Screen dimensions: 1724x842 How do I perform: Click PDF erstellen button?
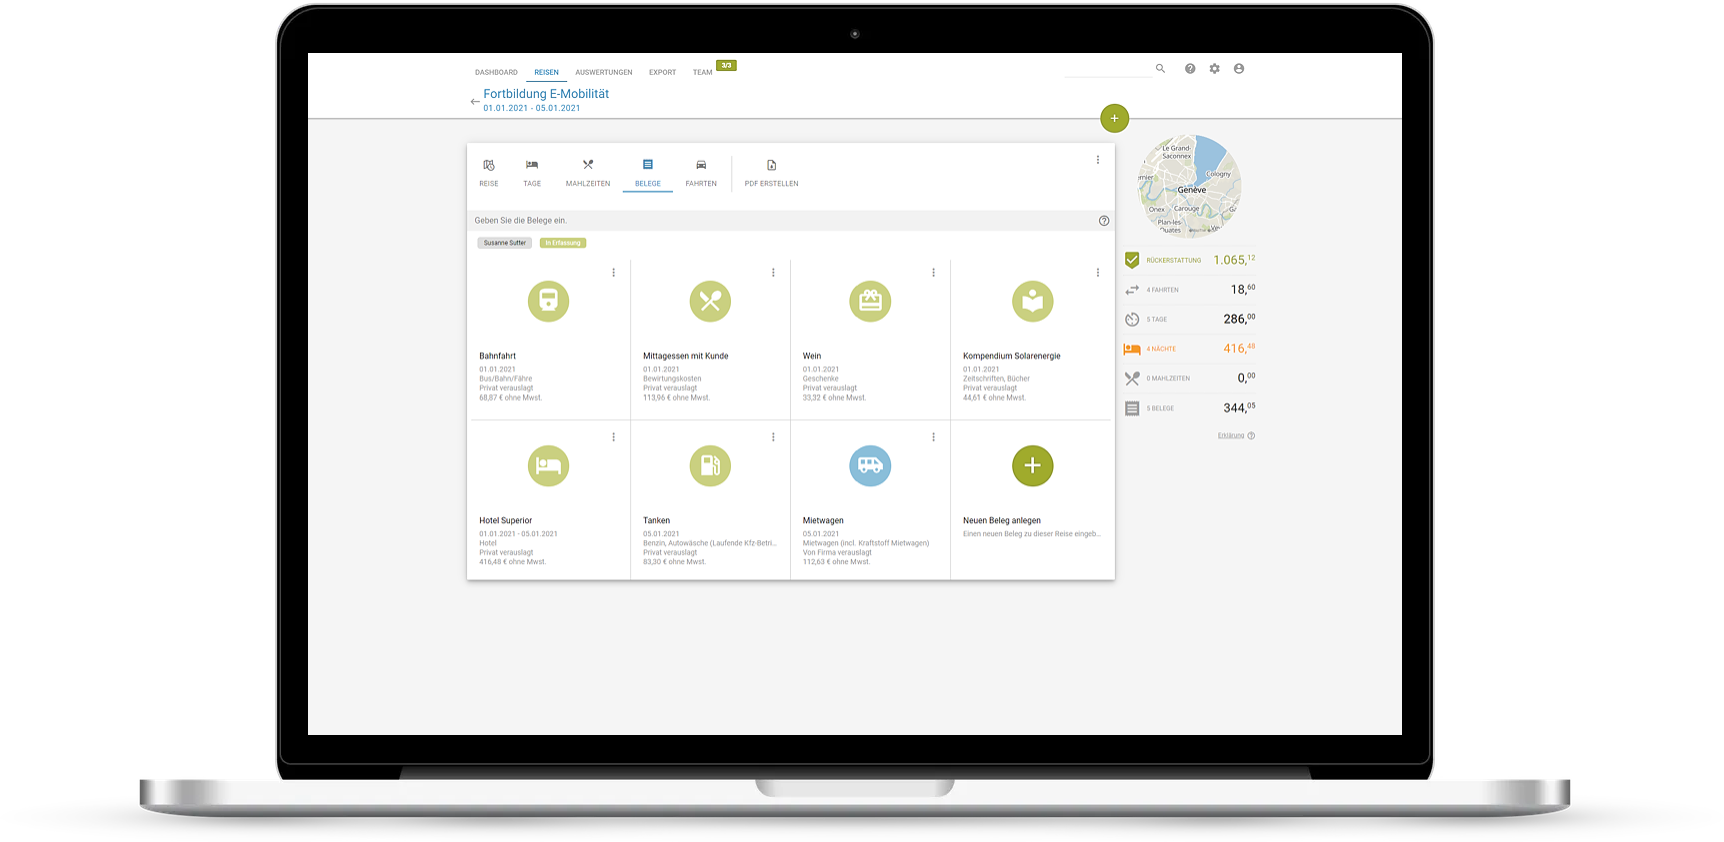(x=771, y=172)
